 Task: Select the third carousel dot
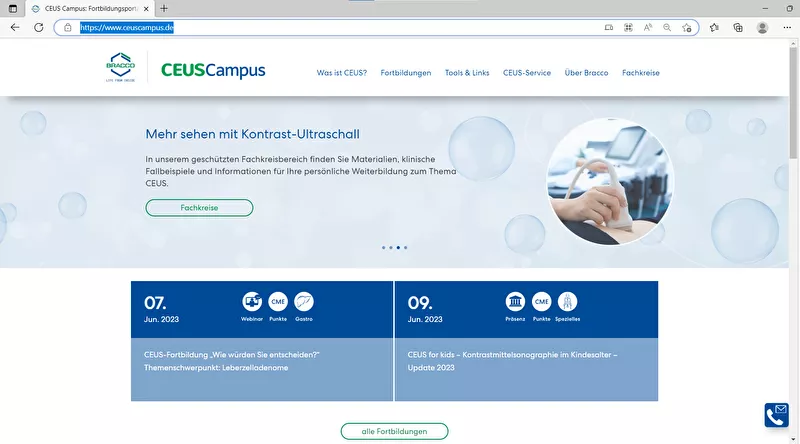tap(398, 248)
